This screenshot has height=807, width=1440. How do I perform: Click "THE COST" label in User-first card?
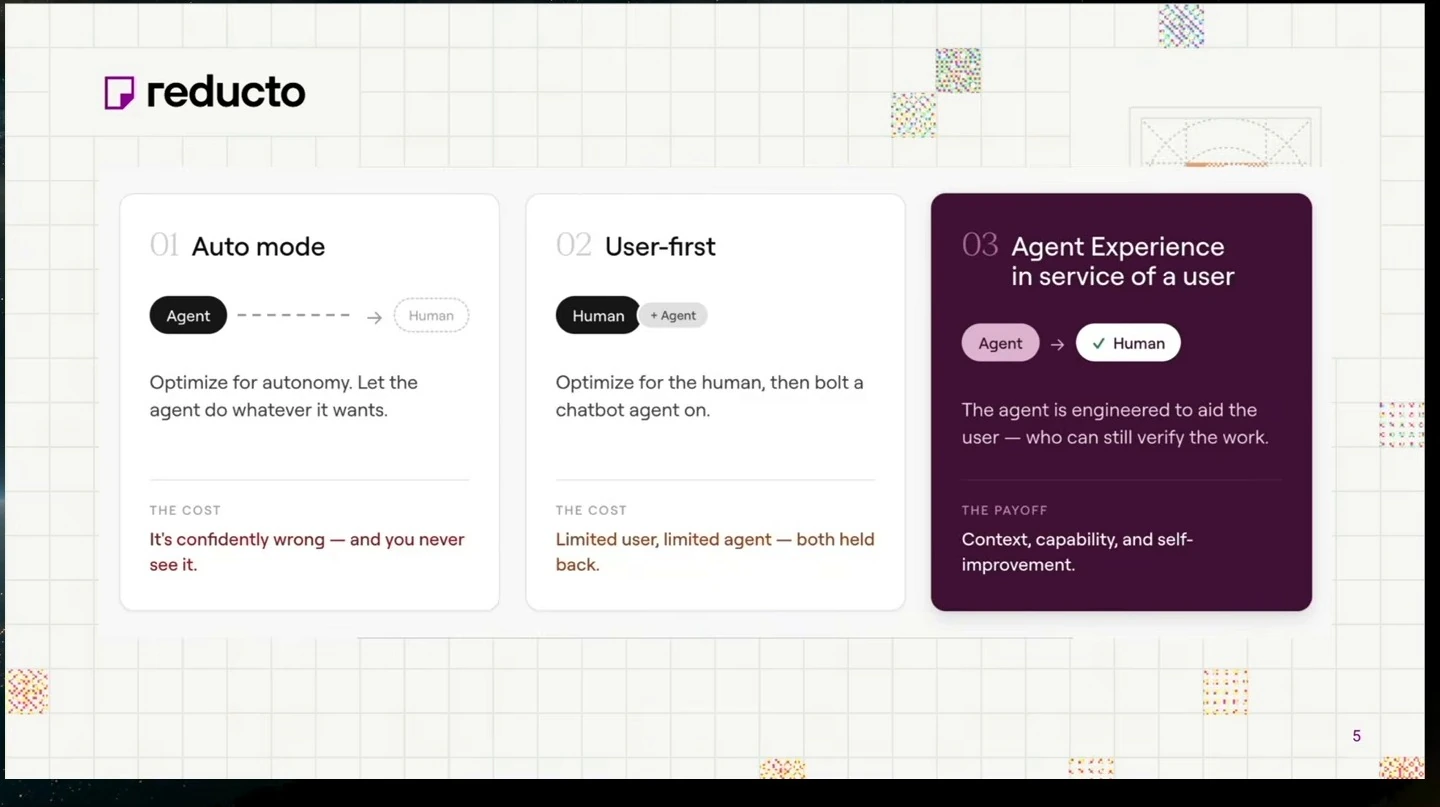coord(591,511)
